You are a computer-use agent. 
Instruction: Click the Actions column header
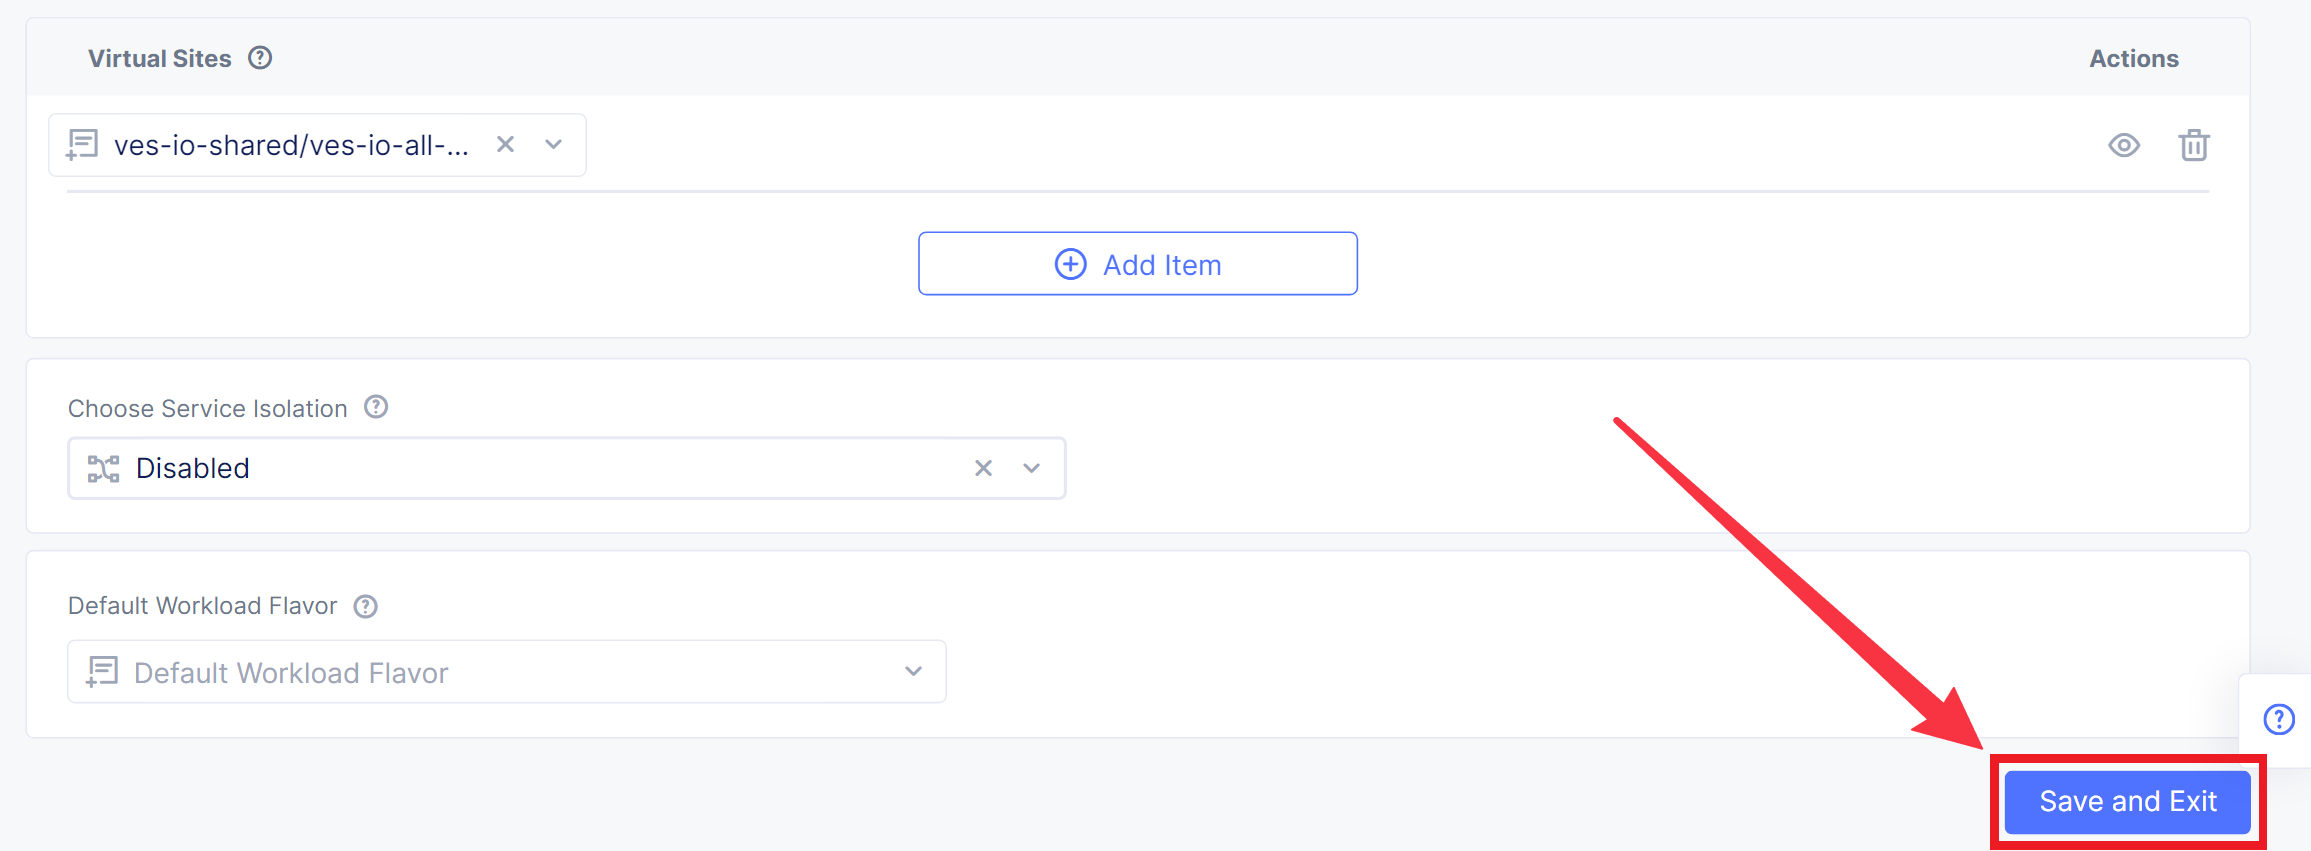click(x=2133, y=58)
